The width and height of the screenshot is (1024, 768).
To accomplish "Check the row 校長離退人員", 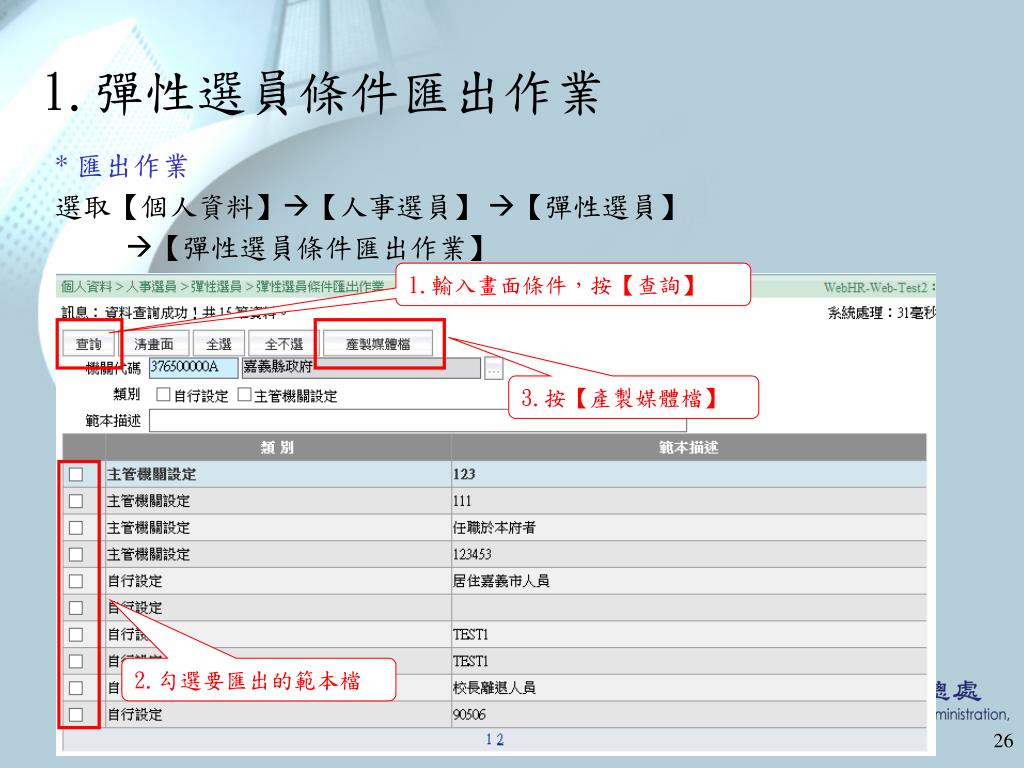I will (x=76, y=688).
